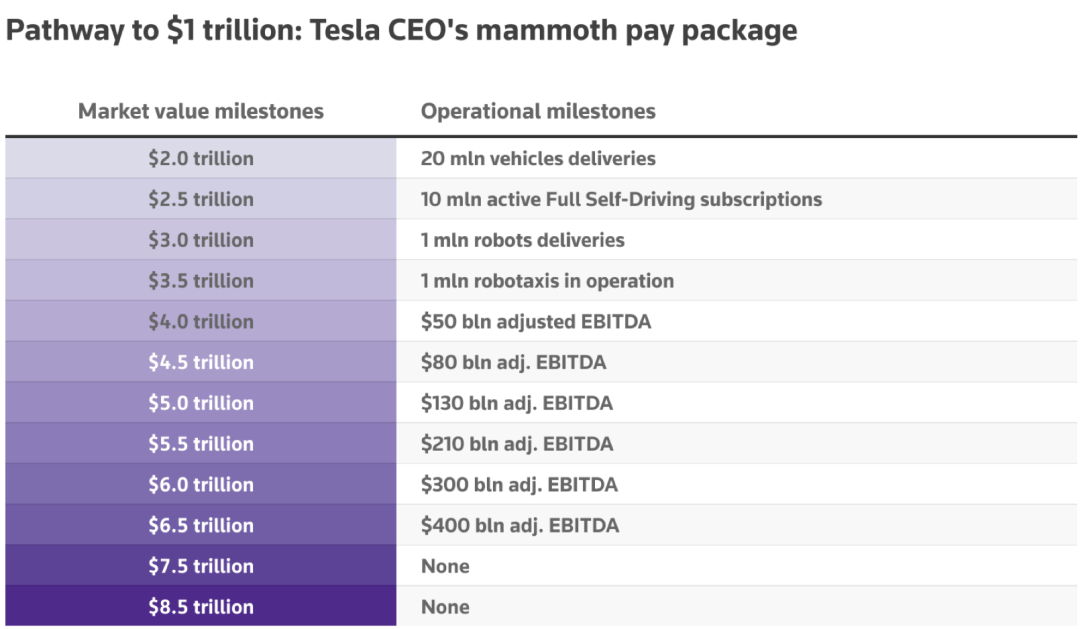The width and height of the screenshot is (1080, 629).
Task: Click the "$130 bln adj. EBITDA" milestone
Action: click(516, 403)
